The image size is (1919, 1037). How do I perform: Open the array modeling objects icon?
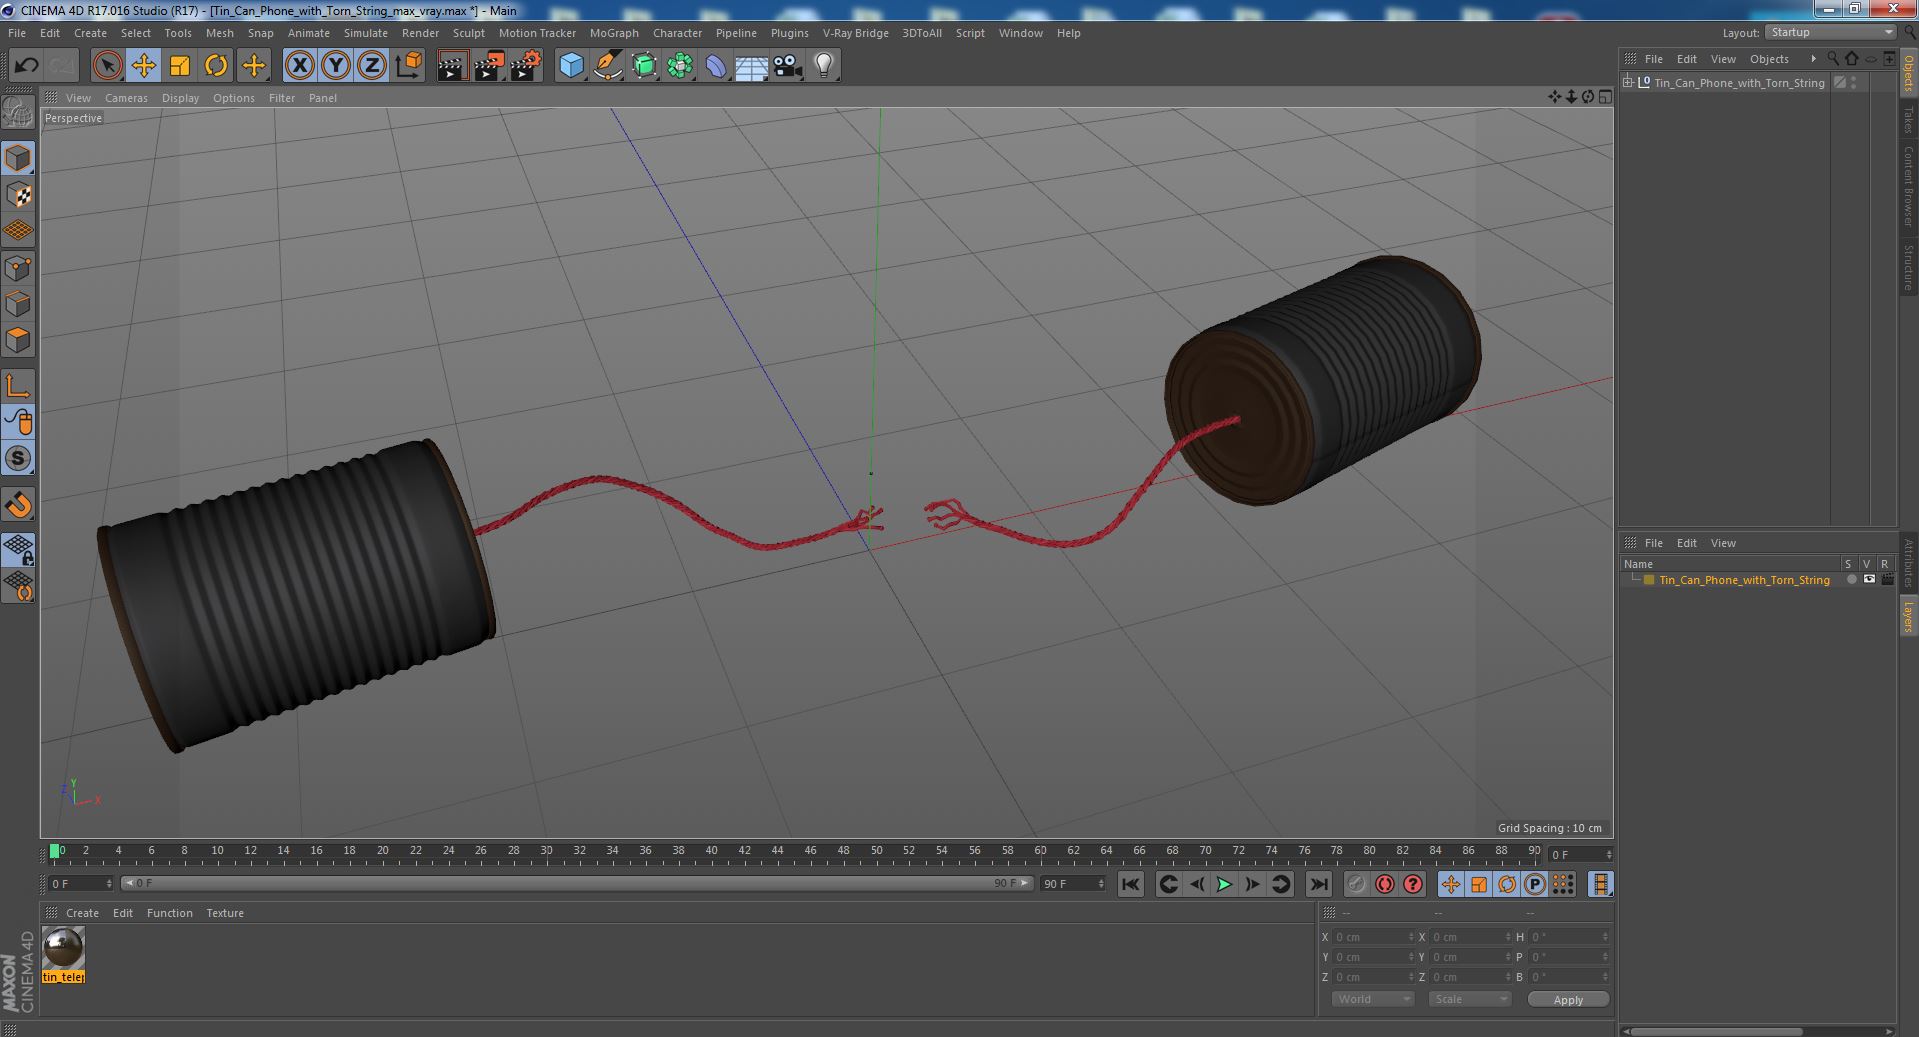[680, 66]
